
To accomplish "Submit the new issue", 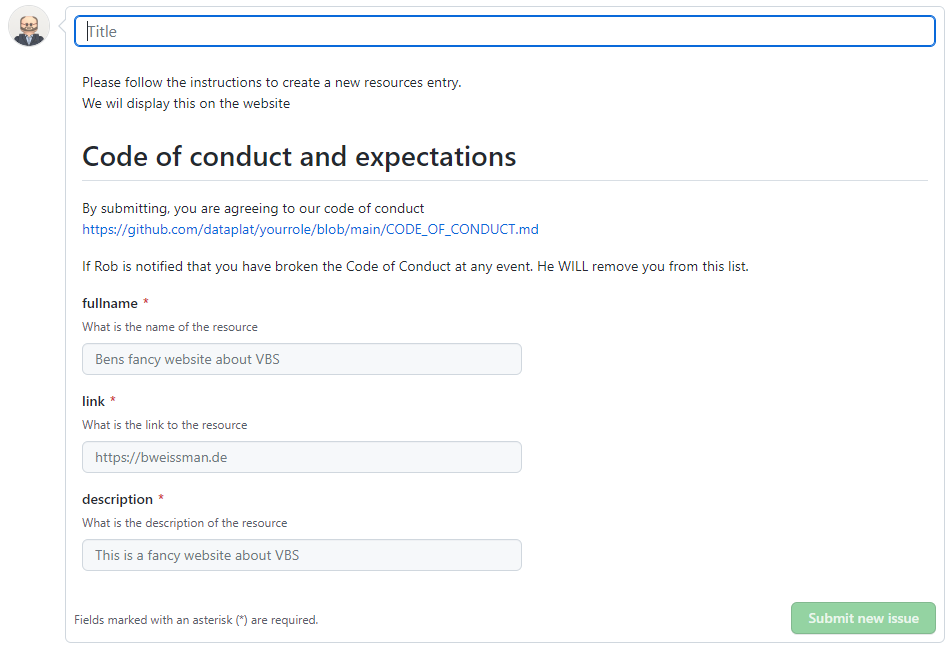I will point(863,618).
